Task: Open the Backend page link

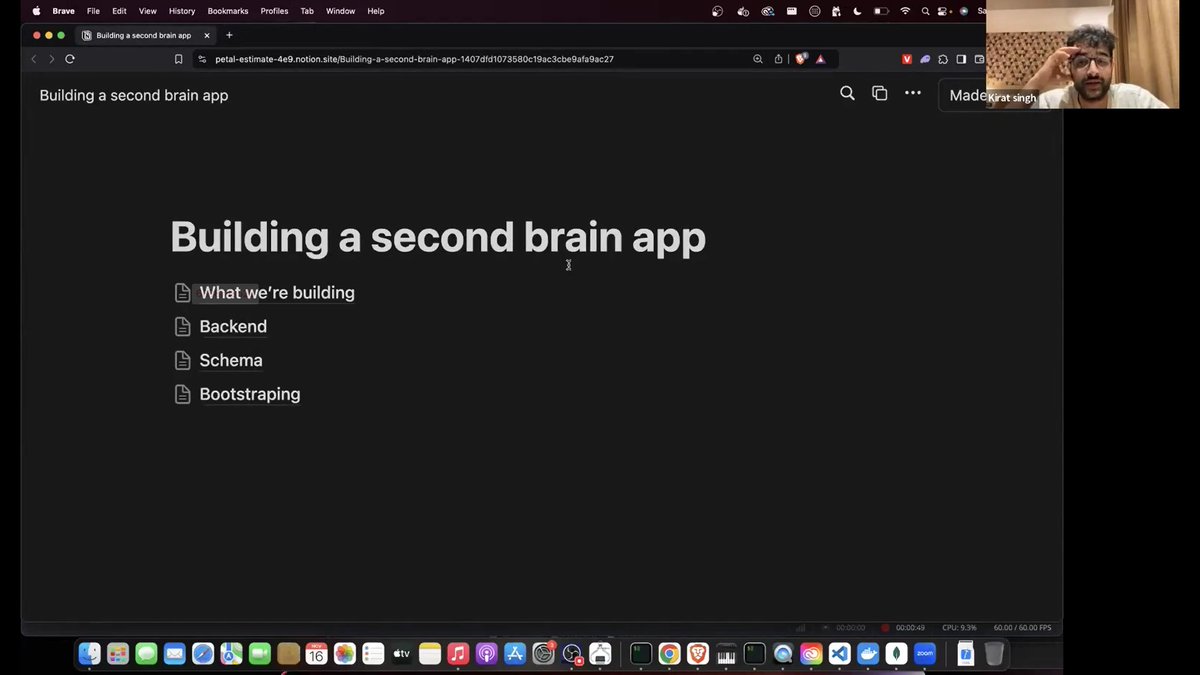Action: pyautogui.click(x=233, y=327)
